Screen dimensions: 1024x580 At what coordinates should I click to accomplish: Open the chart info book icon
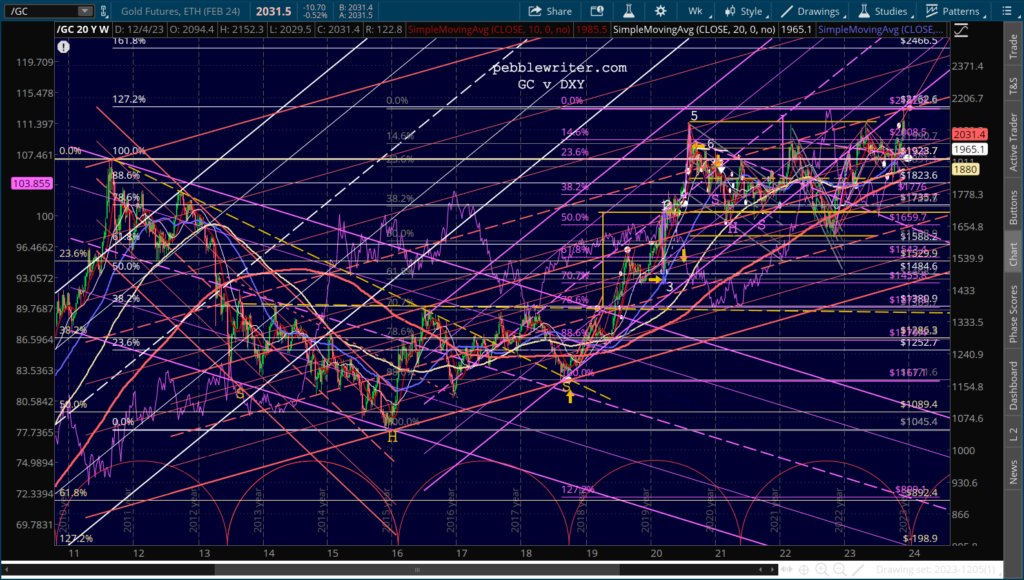[x=597, y=11]
